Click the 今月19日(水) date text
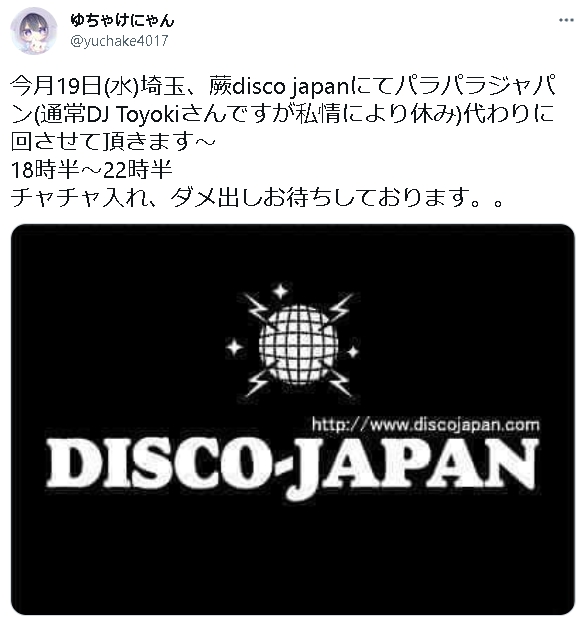The width and height of the screenshot is (588, 617). (x=74, y=86)
